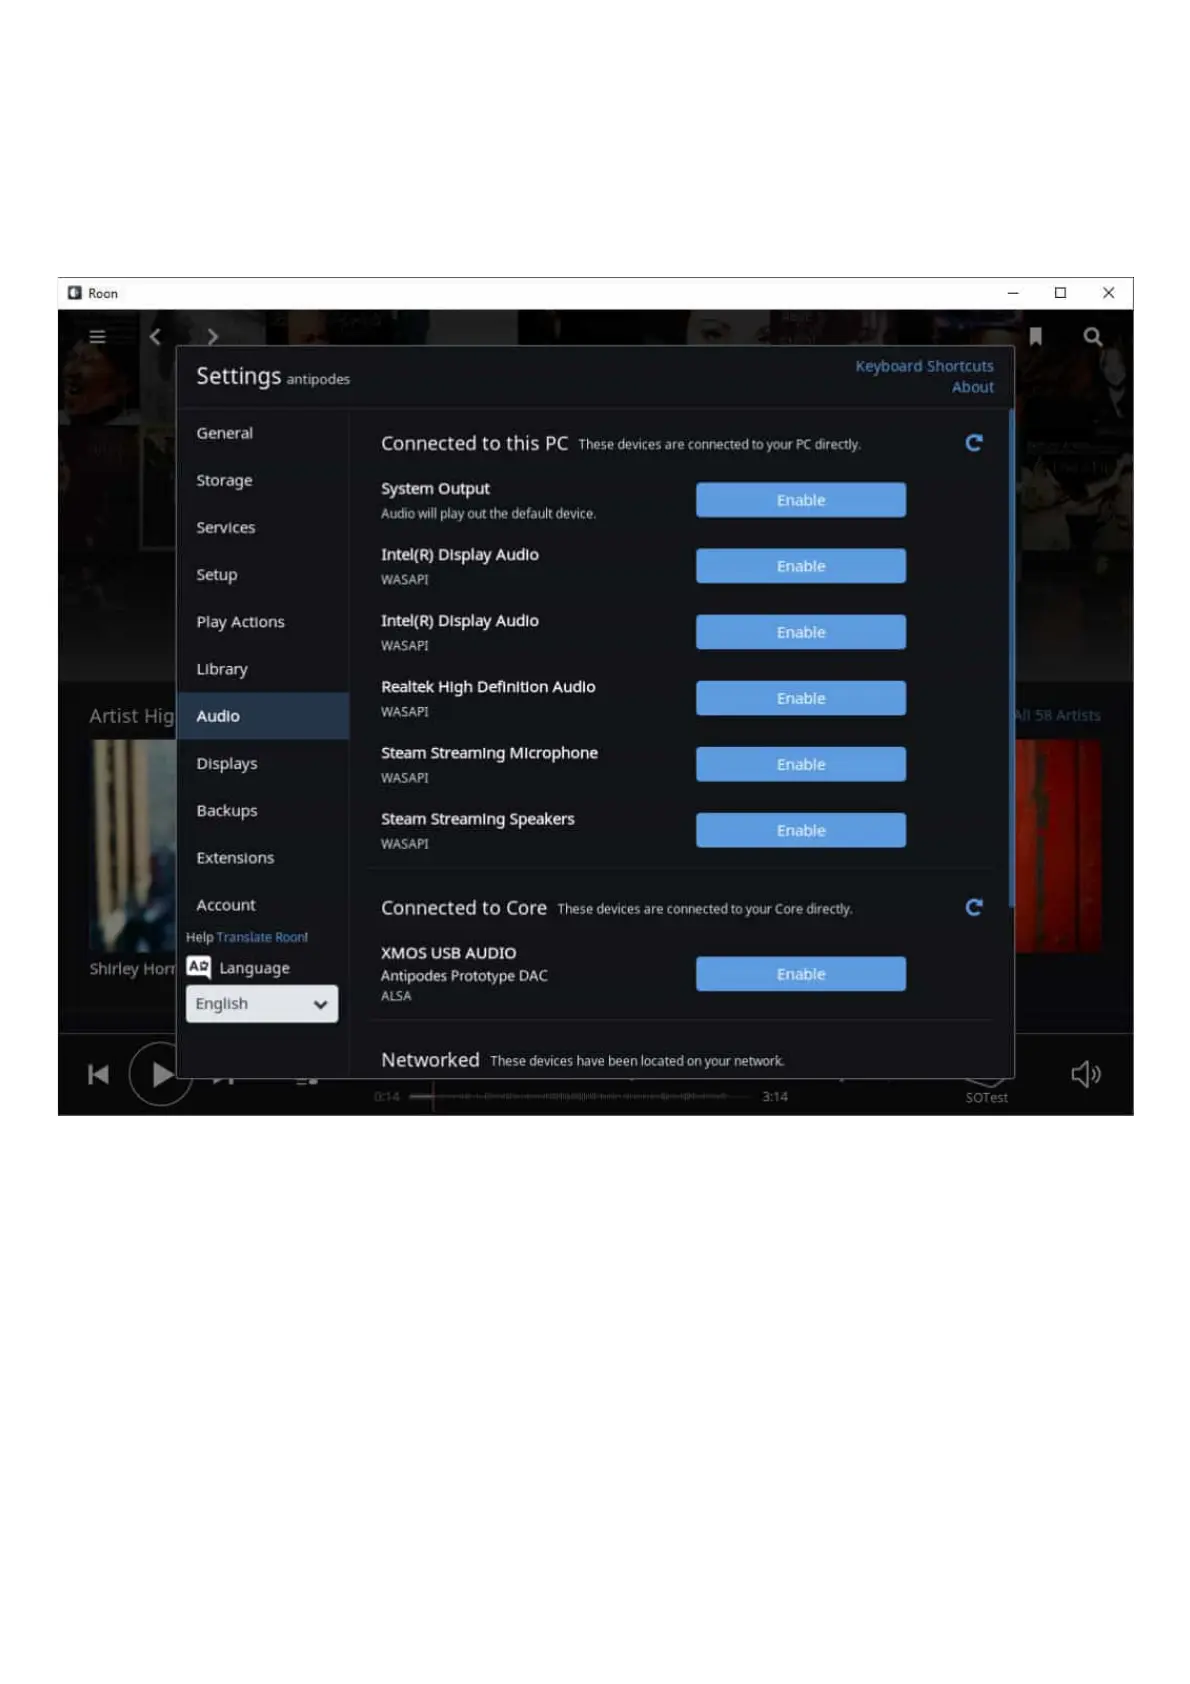Viewport: 1190px width, 1684px height.
Task: Seek within the track waveform bar
Action: (x=580, y=1096)
